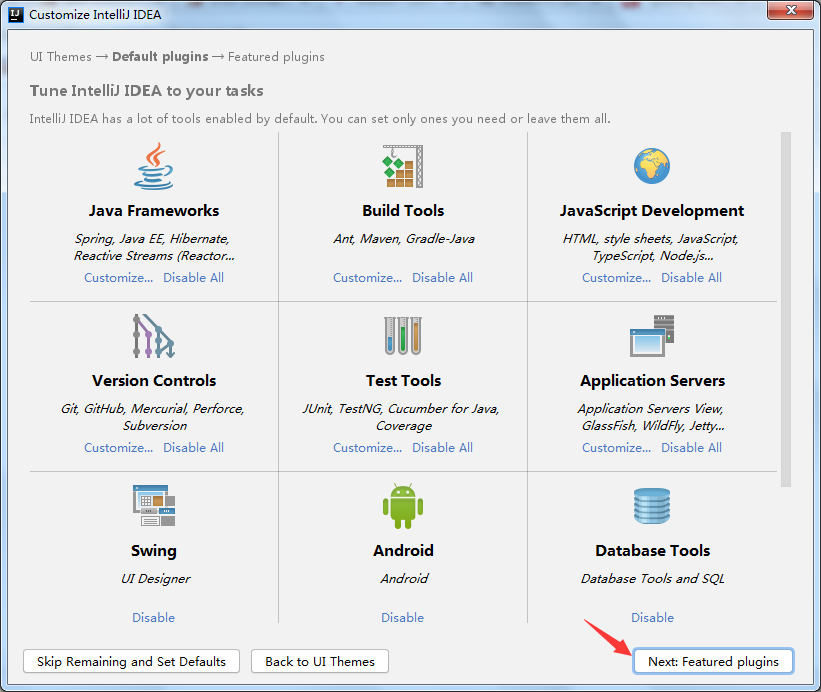Image resolution: width=821 pixels, height=692 pixels.
Task: Click Featured plugins in the breadcrumb
Action: click(276, 57)
